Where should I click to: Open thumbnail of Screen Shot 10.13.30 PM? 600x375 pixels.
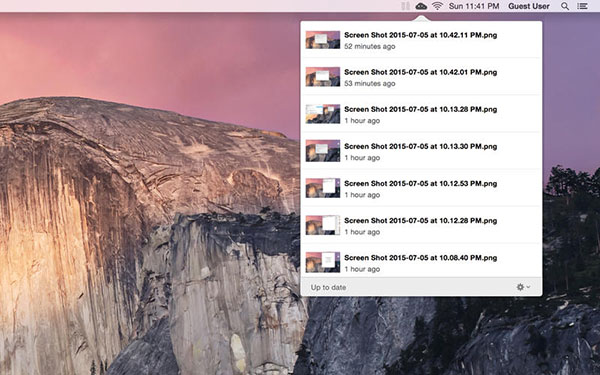pyautogui.click(x=323, y=151)
